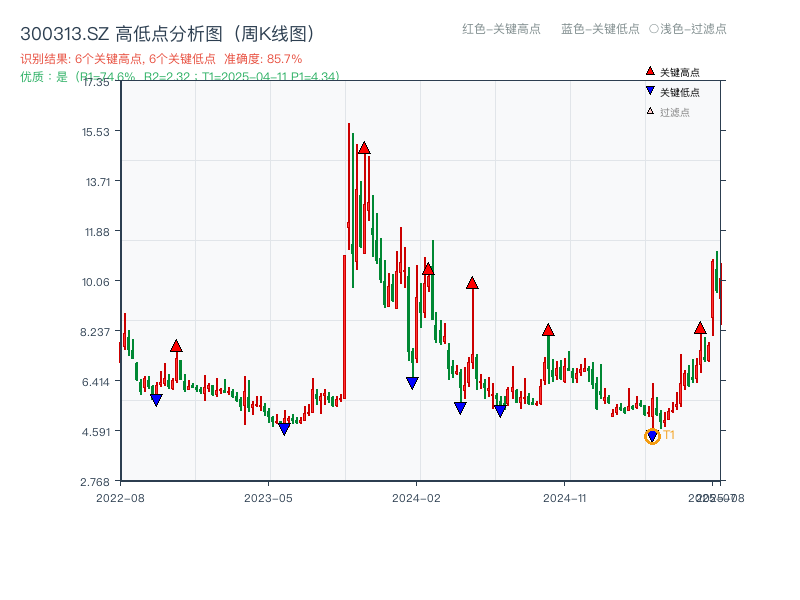Click the red marker near the 2024-02 double top
Image resolution: width=800 pixels, height=600 pixels.
click(429, 267)
